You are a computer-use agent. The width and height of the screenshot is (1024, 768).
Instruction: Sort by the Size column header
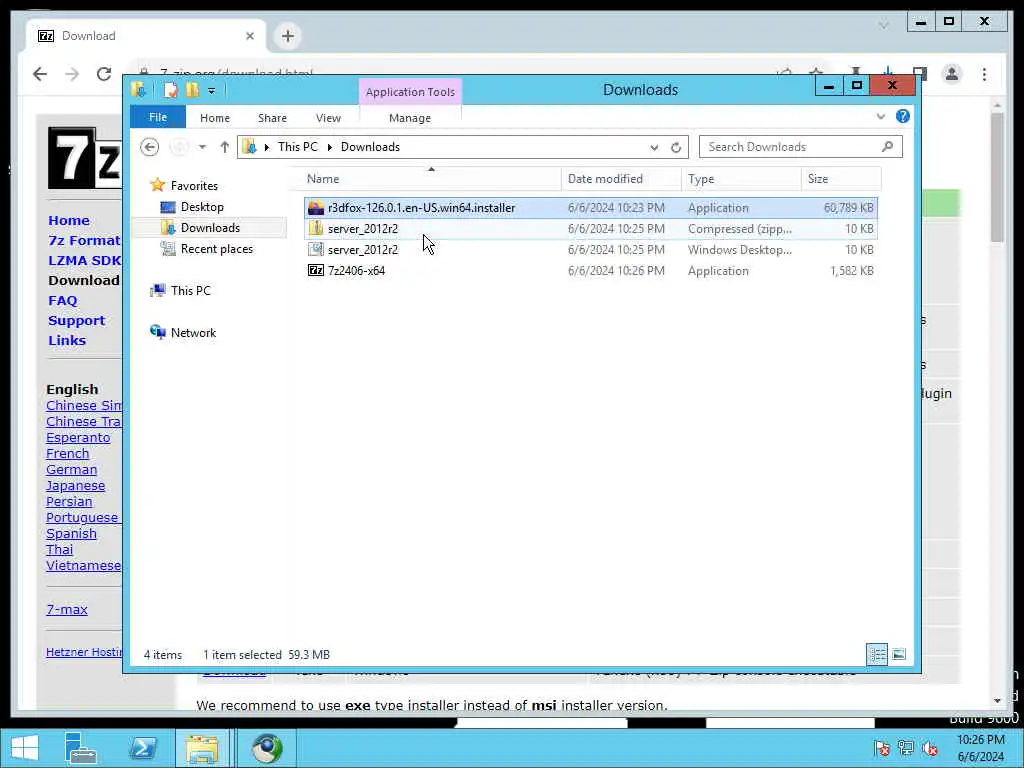841,179
